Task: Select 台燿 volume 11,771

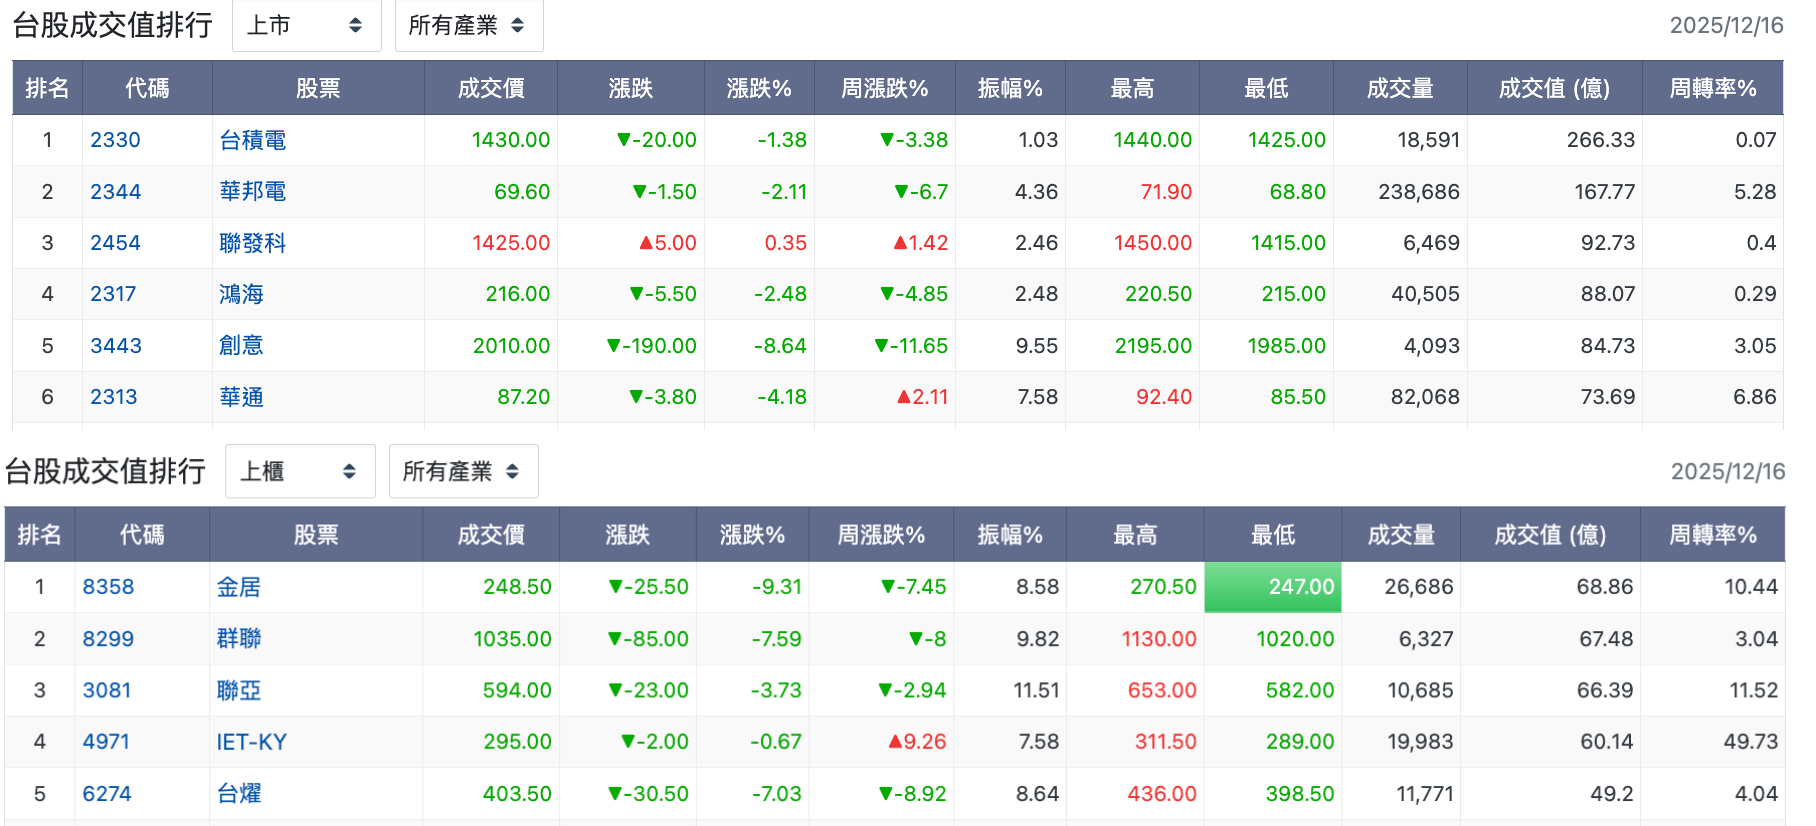Action: (1425, 794)
